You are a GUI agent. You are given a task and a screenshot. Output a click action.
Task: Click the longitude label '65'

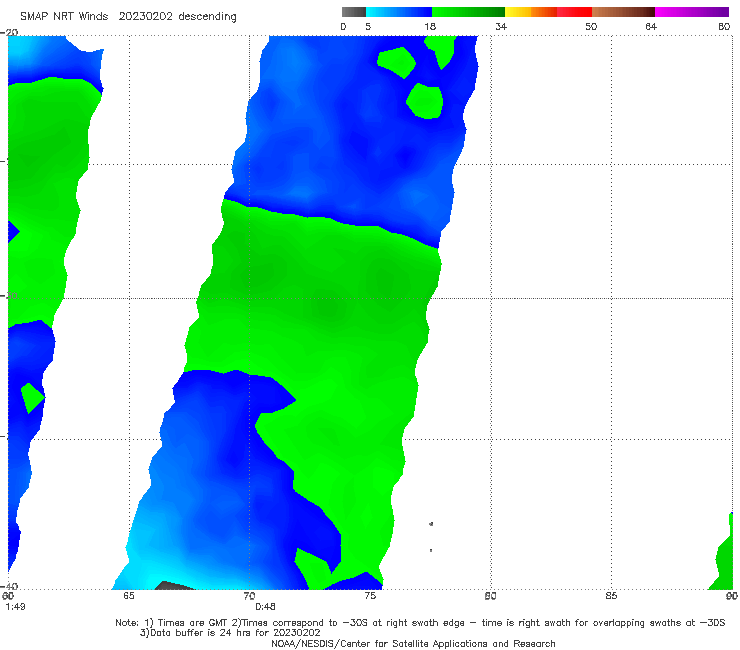(x=129, y=596)
